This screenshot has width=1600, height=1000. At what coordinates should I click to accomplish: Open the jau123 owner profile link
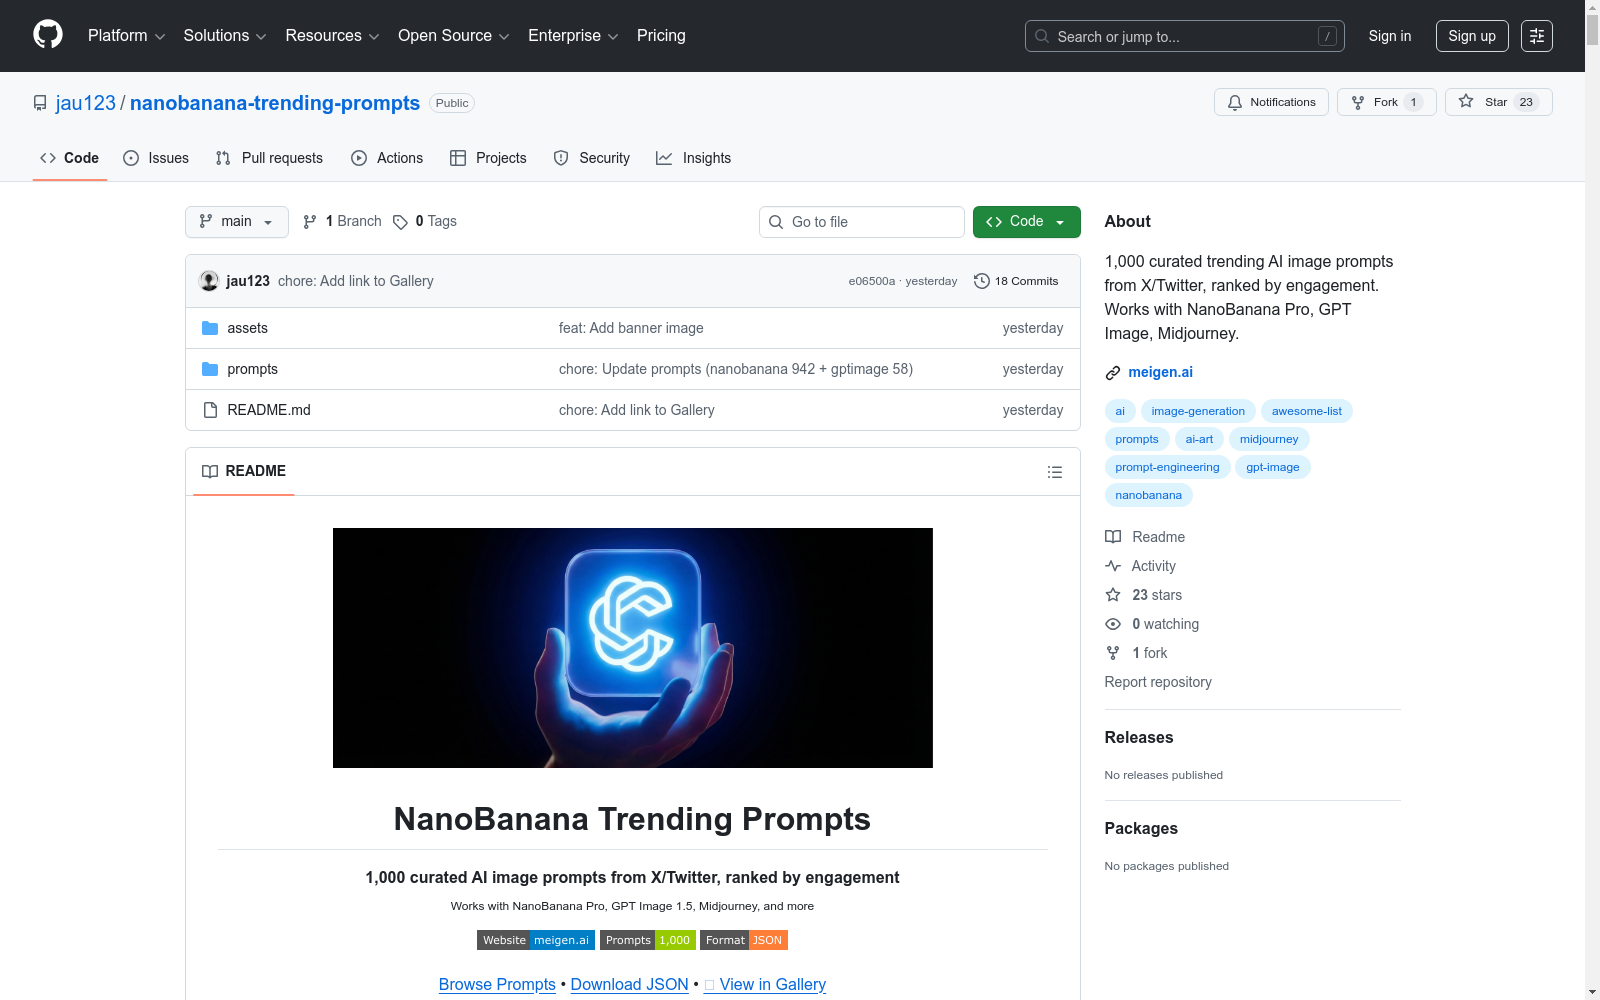coord(86,103)
